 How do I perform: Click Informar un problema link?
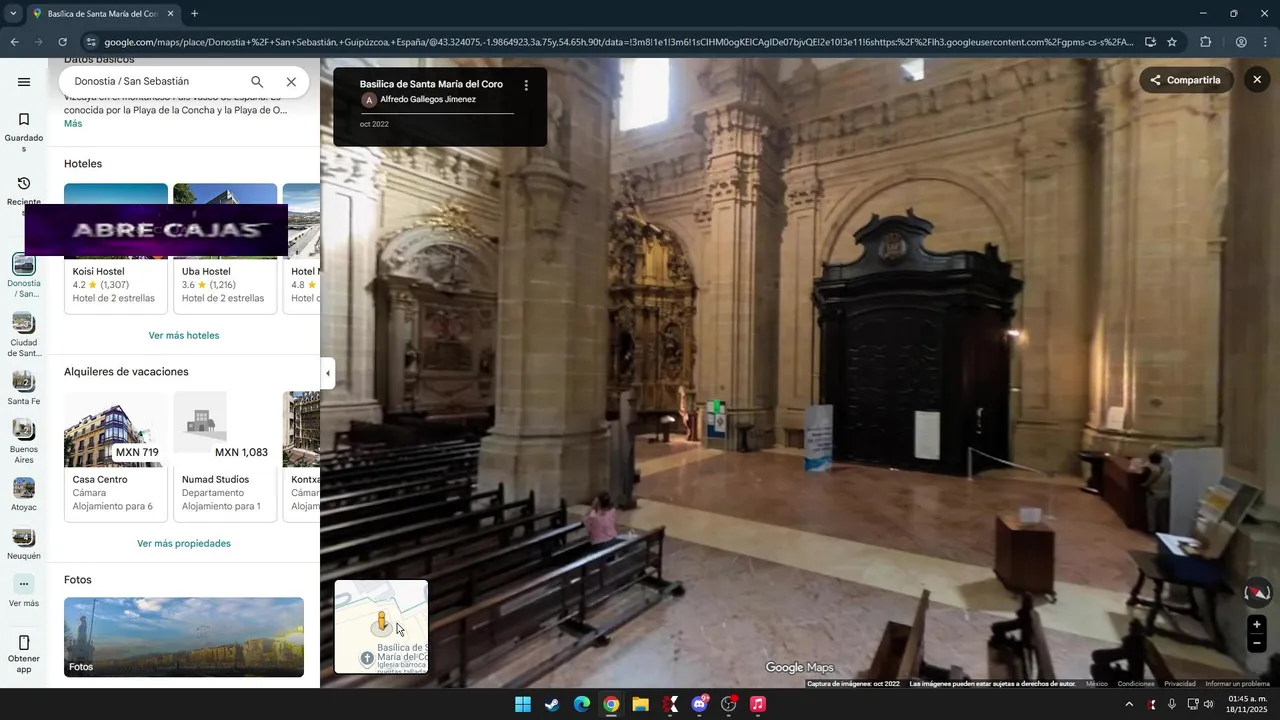[x=1237, y=684]
